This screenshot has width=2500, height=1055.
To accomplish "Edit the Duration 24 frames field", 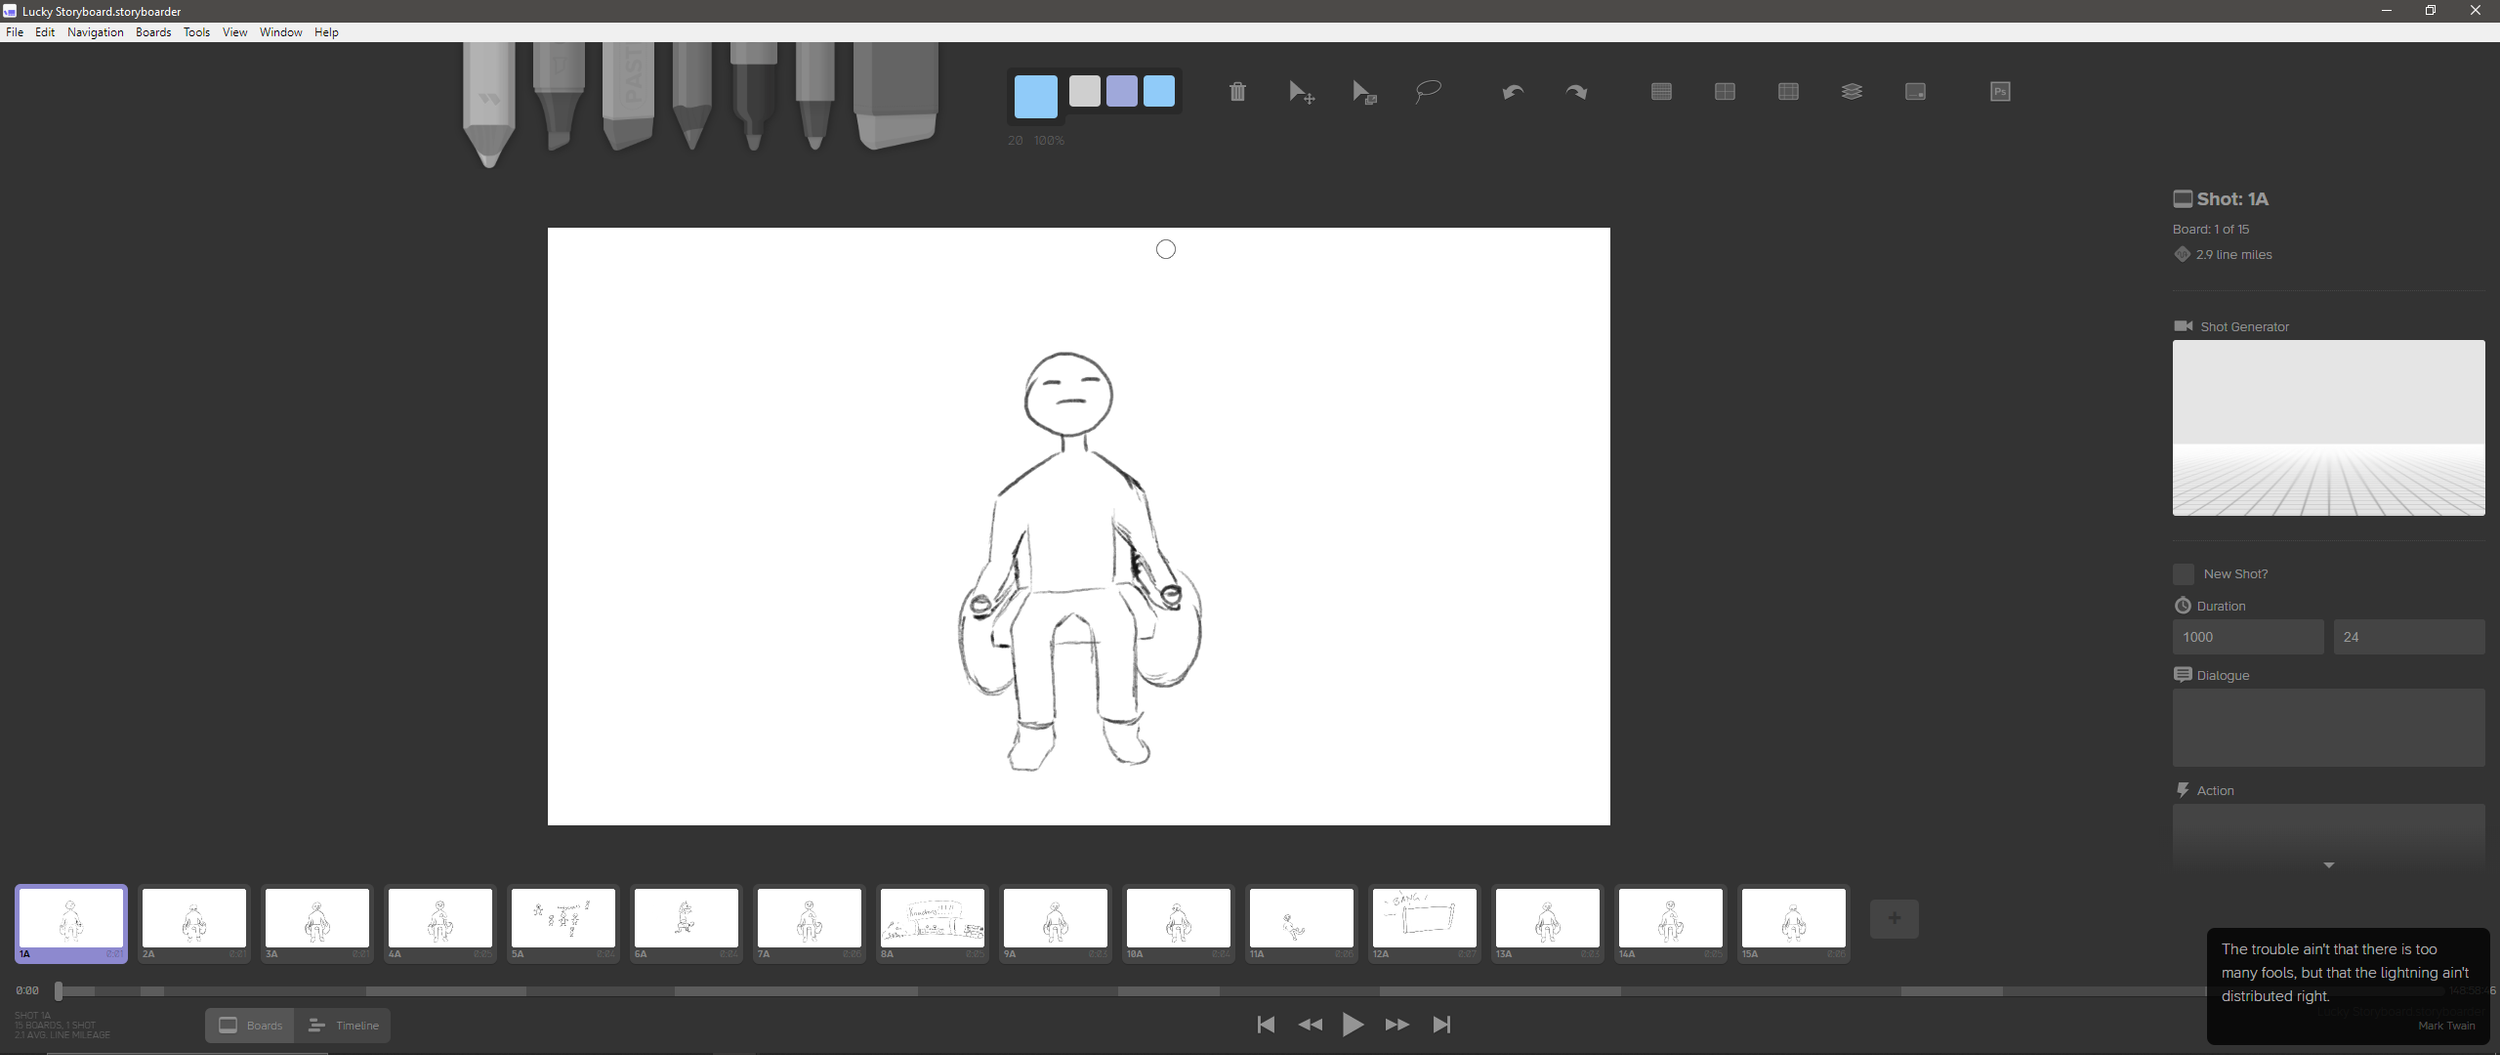I will point(2409,637).
